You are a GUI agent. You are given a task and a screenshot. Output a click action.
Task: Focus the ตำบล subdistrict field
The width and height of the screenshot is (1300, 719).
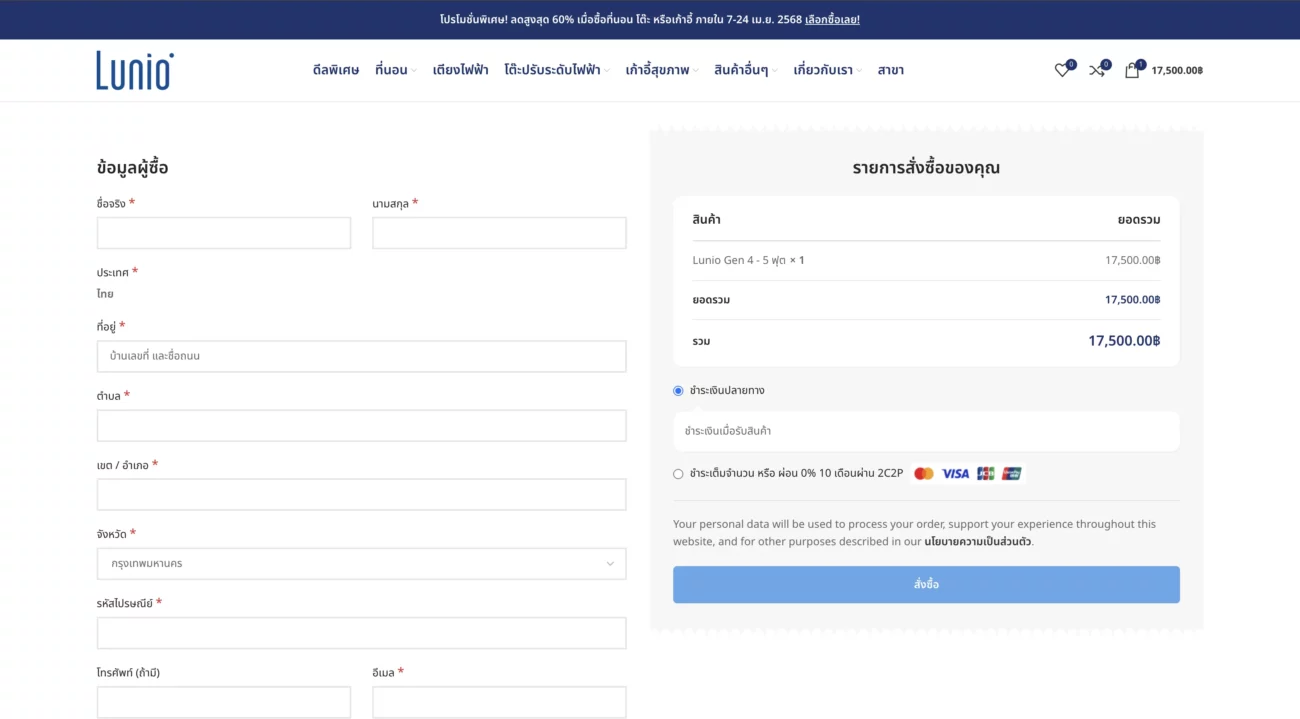tap(362, 426)
